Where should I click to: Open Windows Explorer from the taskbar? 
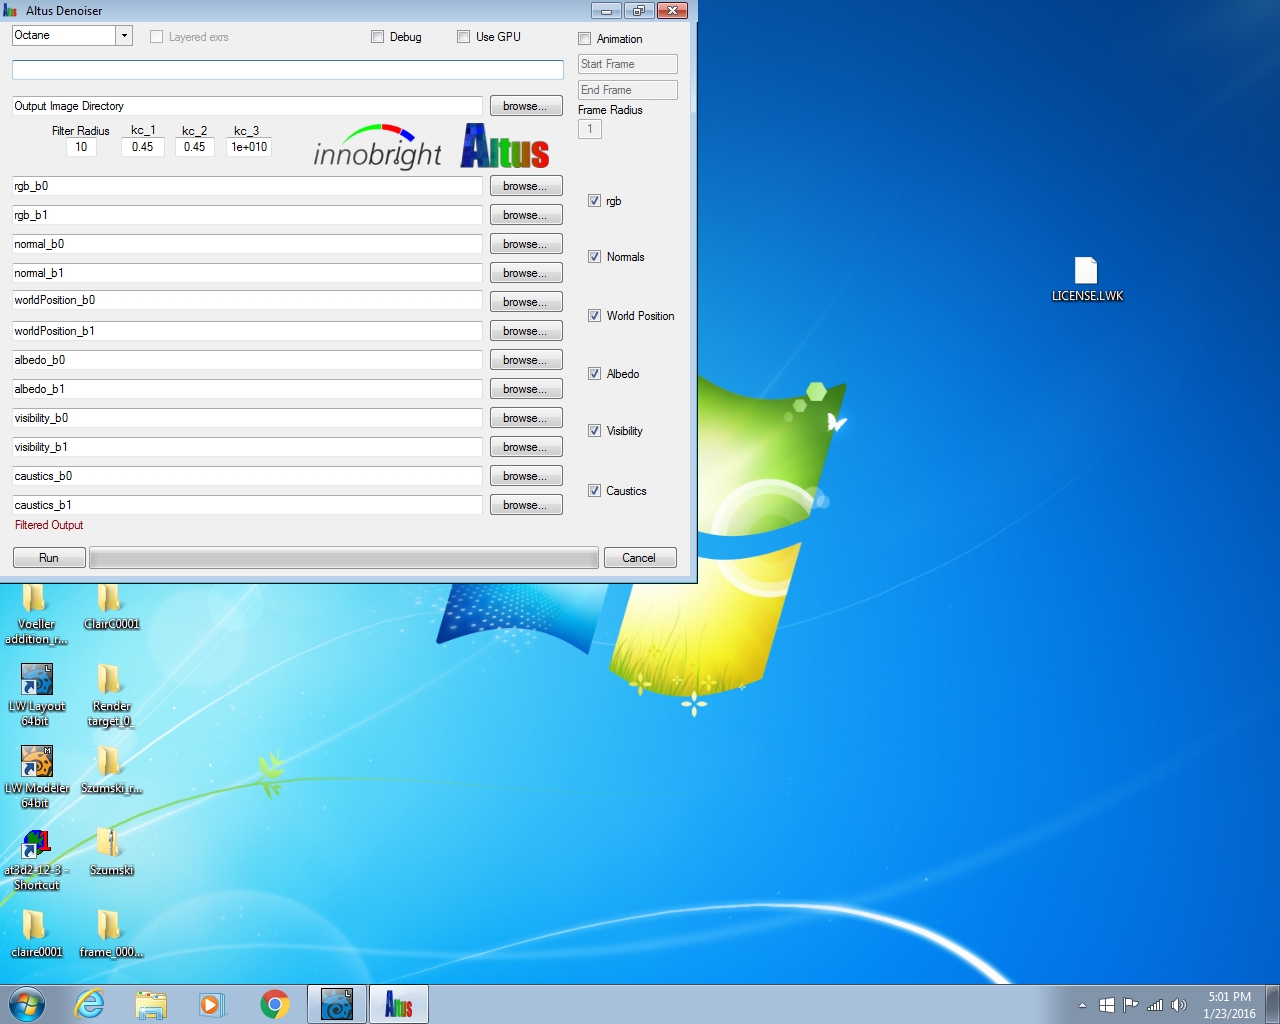coord(151,1004)
